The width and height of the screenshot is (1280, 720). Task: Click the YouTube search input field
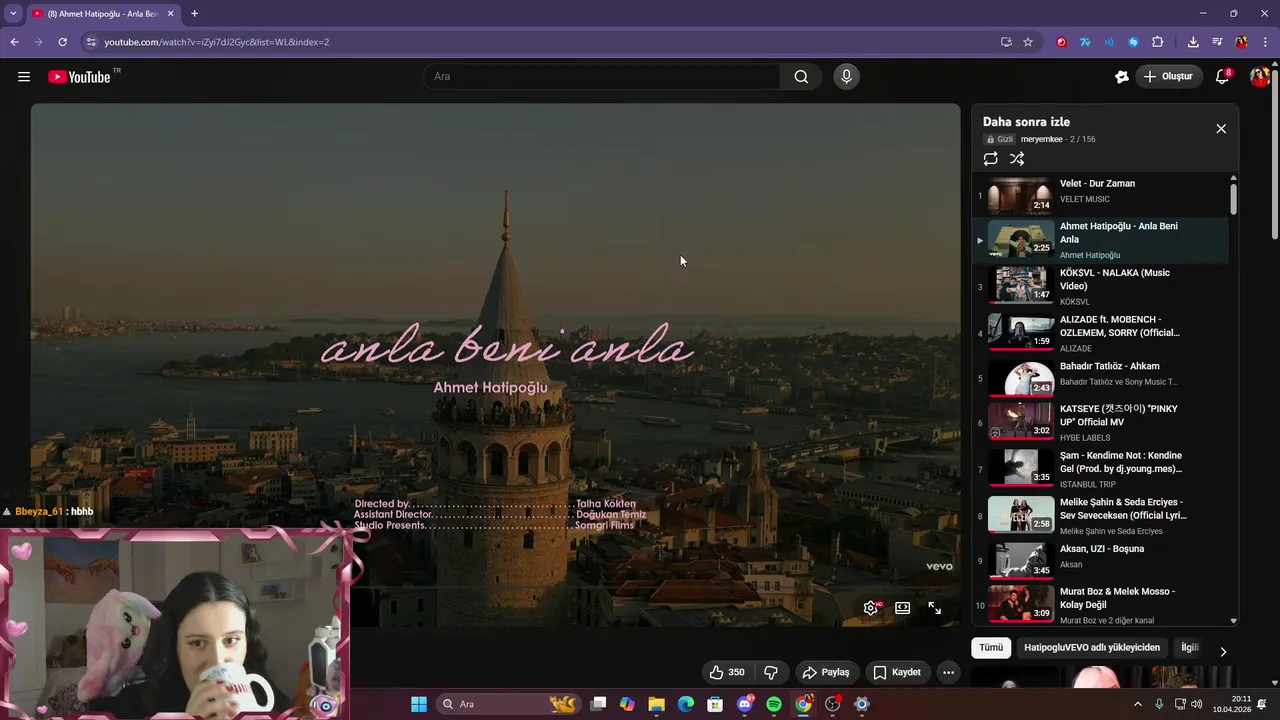click(604, 77)
